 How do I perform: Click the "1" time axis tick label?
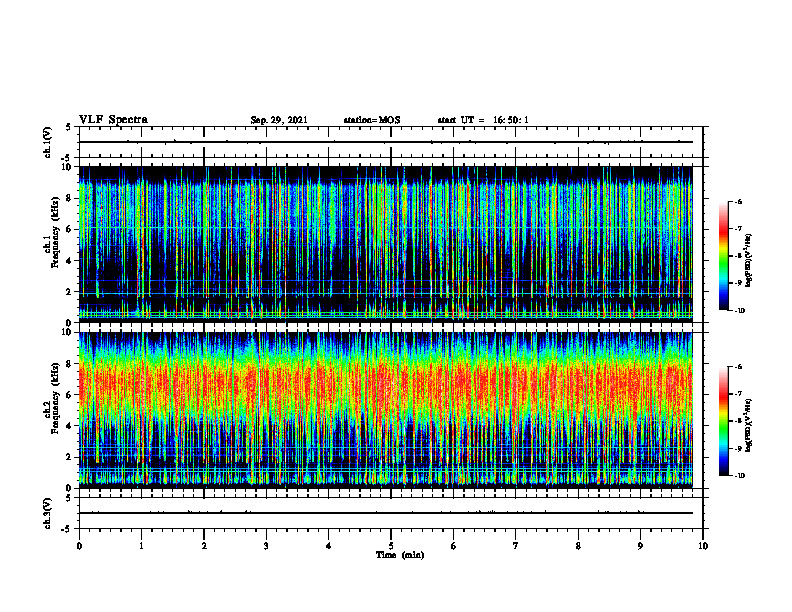[x=141, y=546]
